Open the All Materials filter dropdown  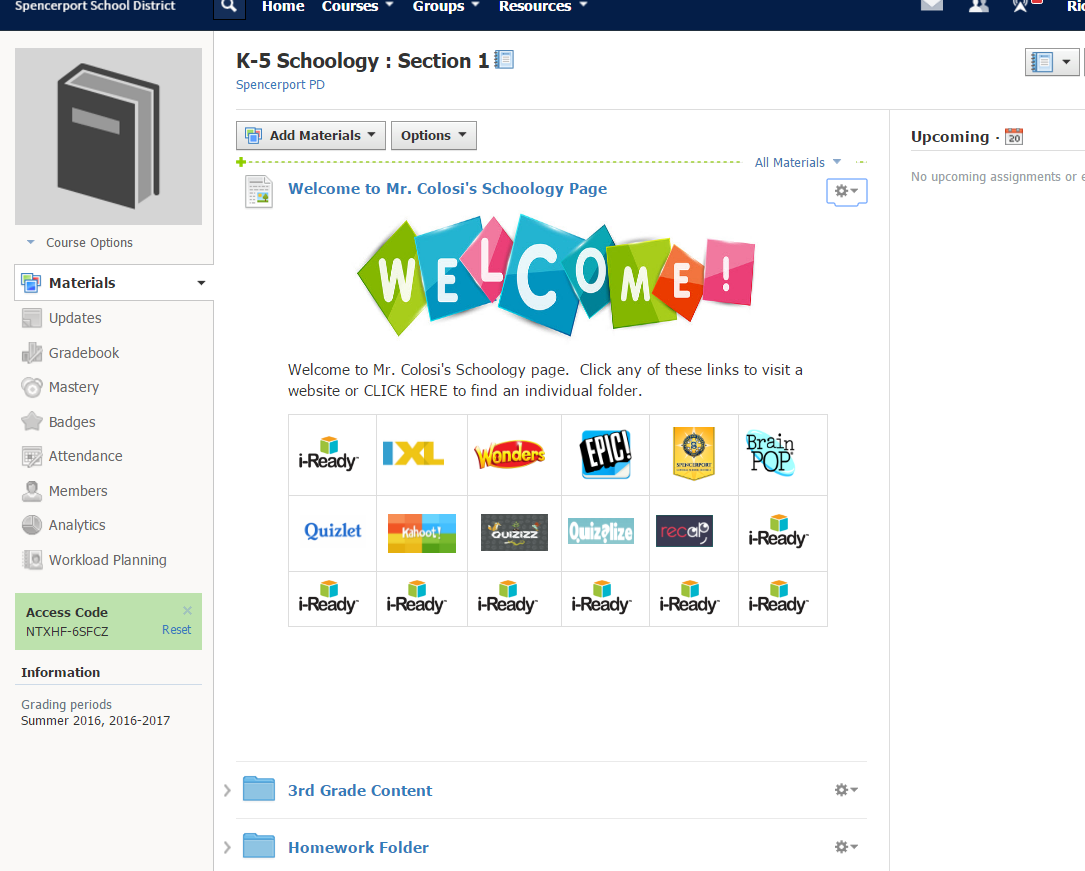click(797, 163)
